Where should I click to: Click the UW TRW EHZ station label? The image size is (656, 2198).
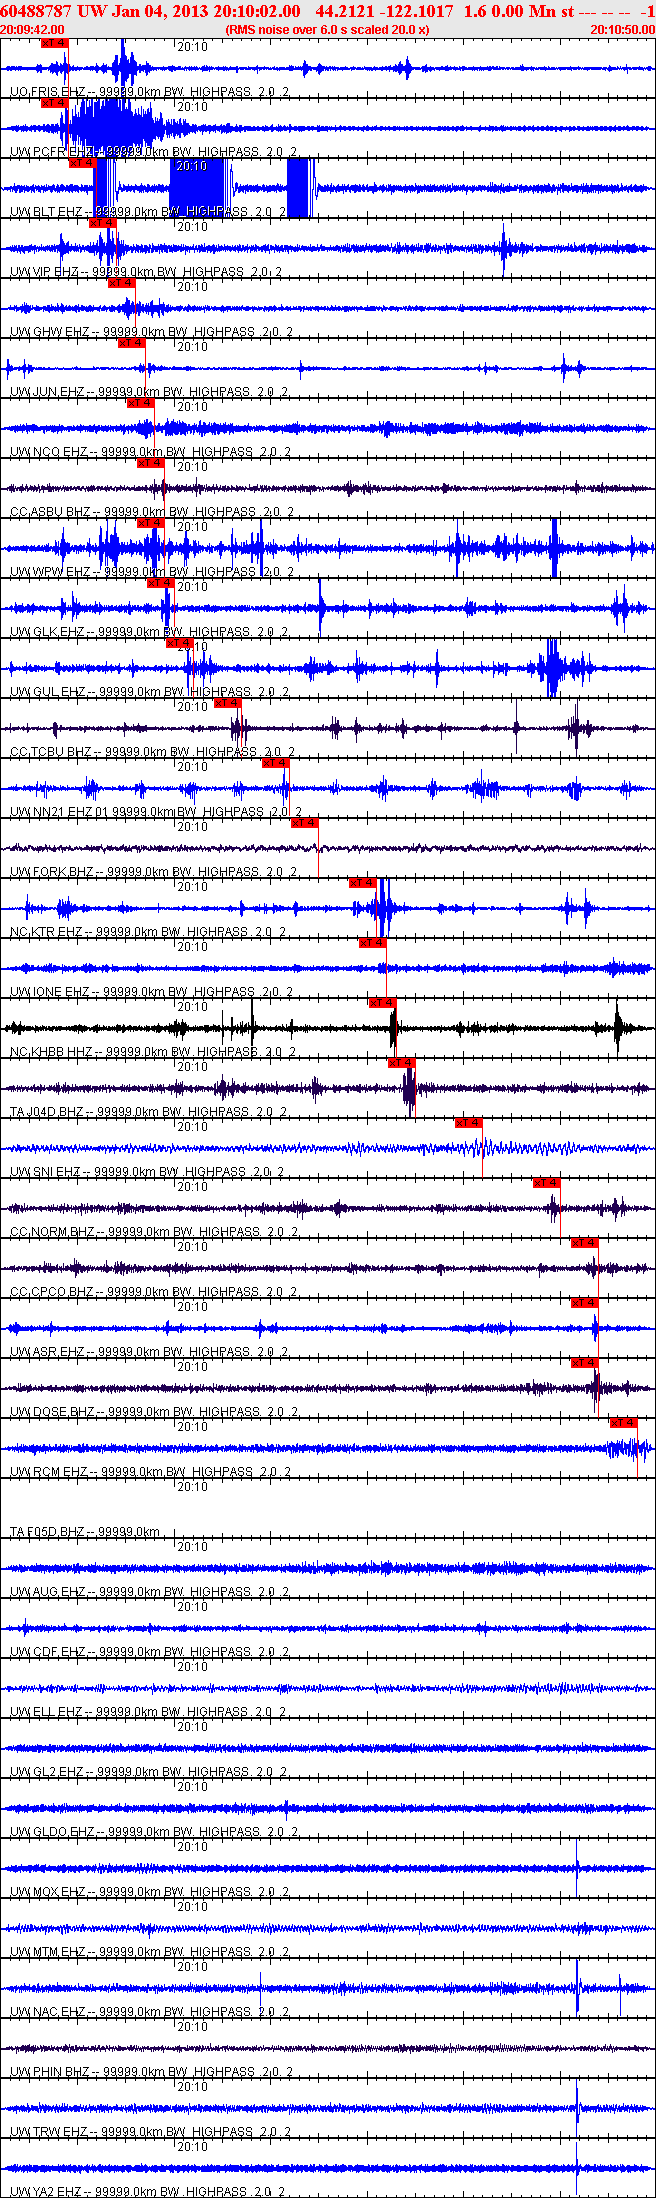pos(49,2132)
